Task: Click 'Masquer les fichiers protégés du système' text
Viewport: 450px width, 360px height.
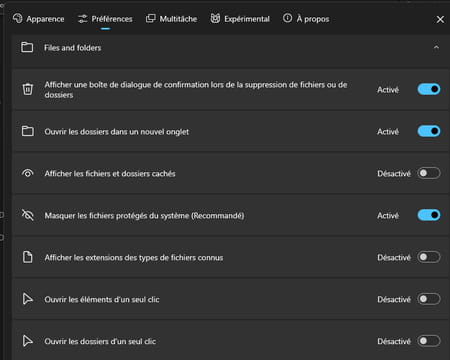Action: pos(144,216)
